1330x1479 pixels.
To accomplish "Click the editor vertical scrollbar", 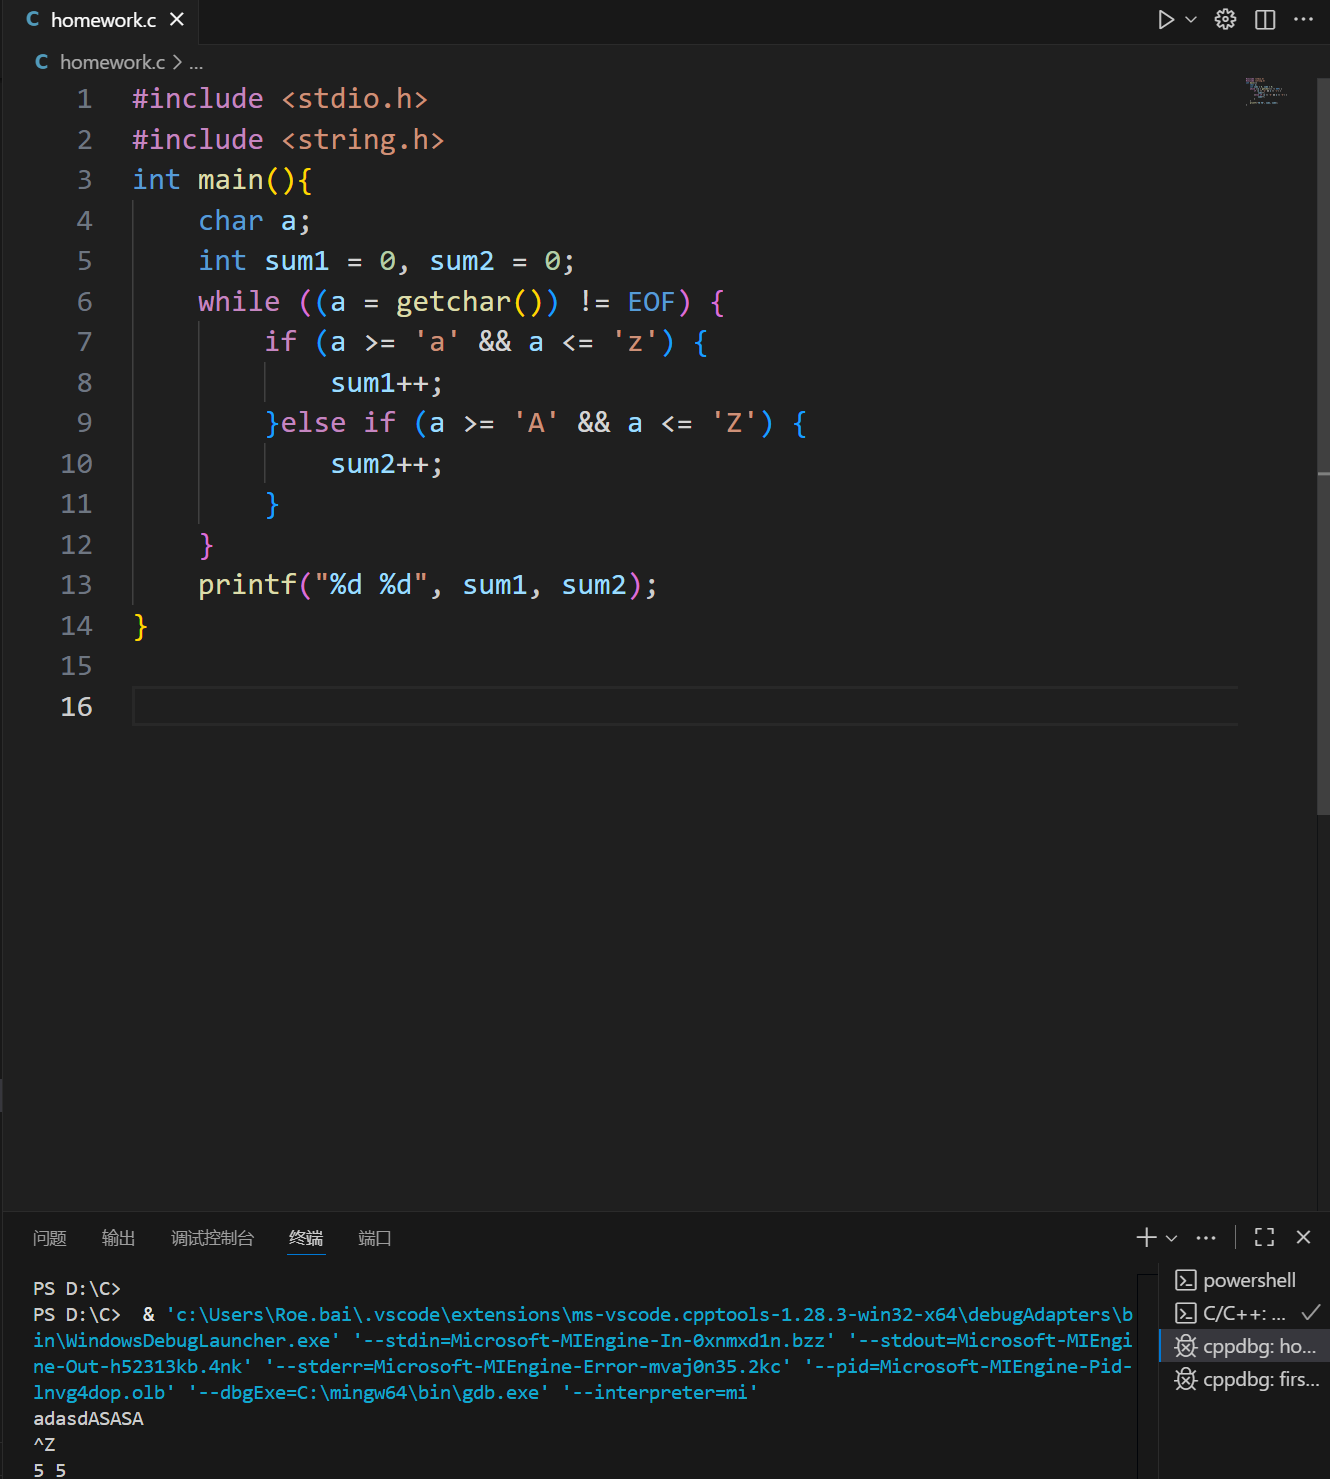I will tap(1323, 445).
